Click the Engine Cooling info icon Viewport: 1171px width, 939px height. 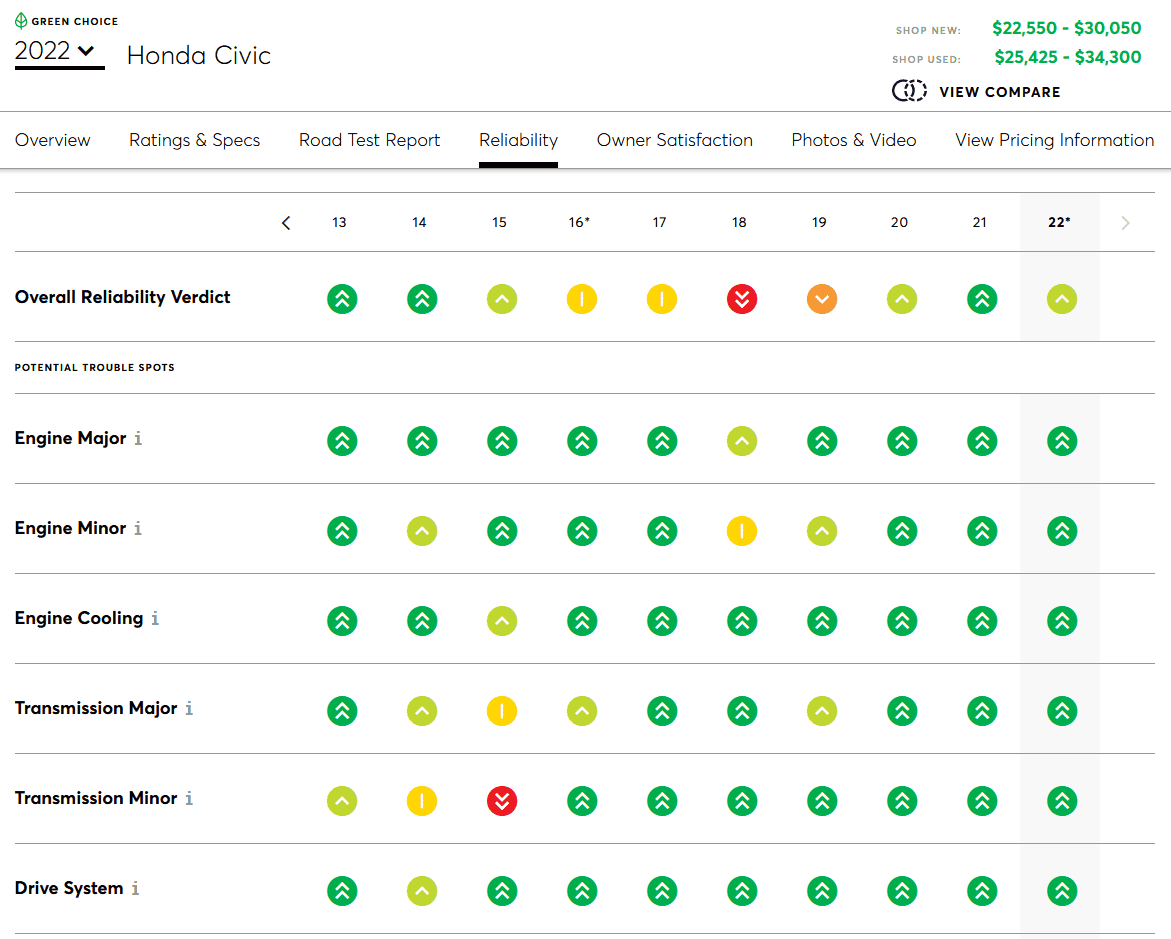coord(155,618)
